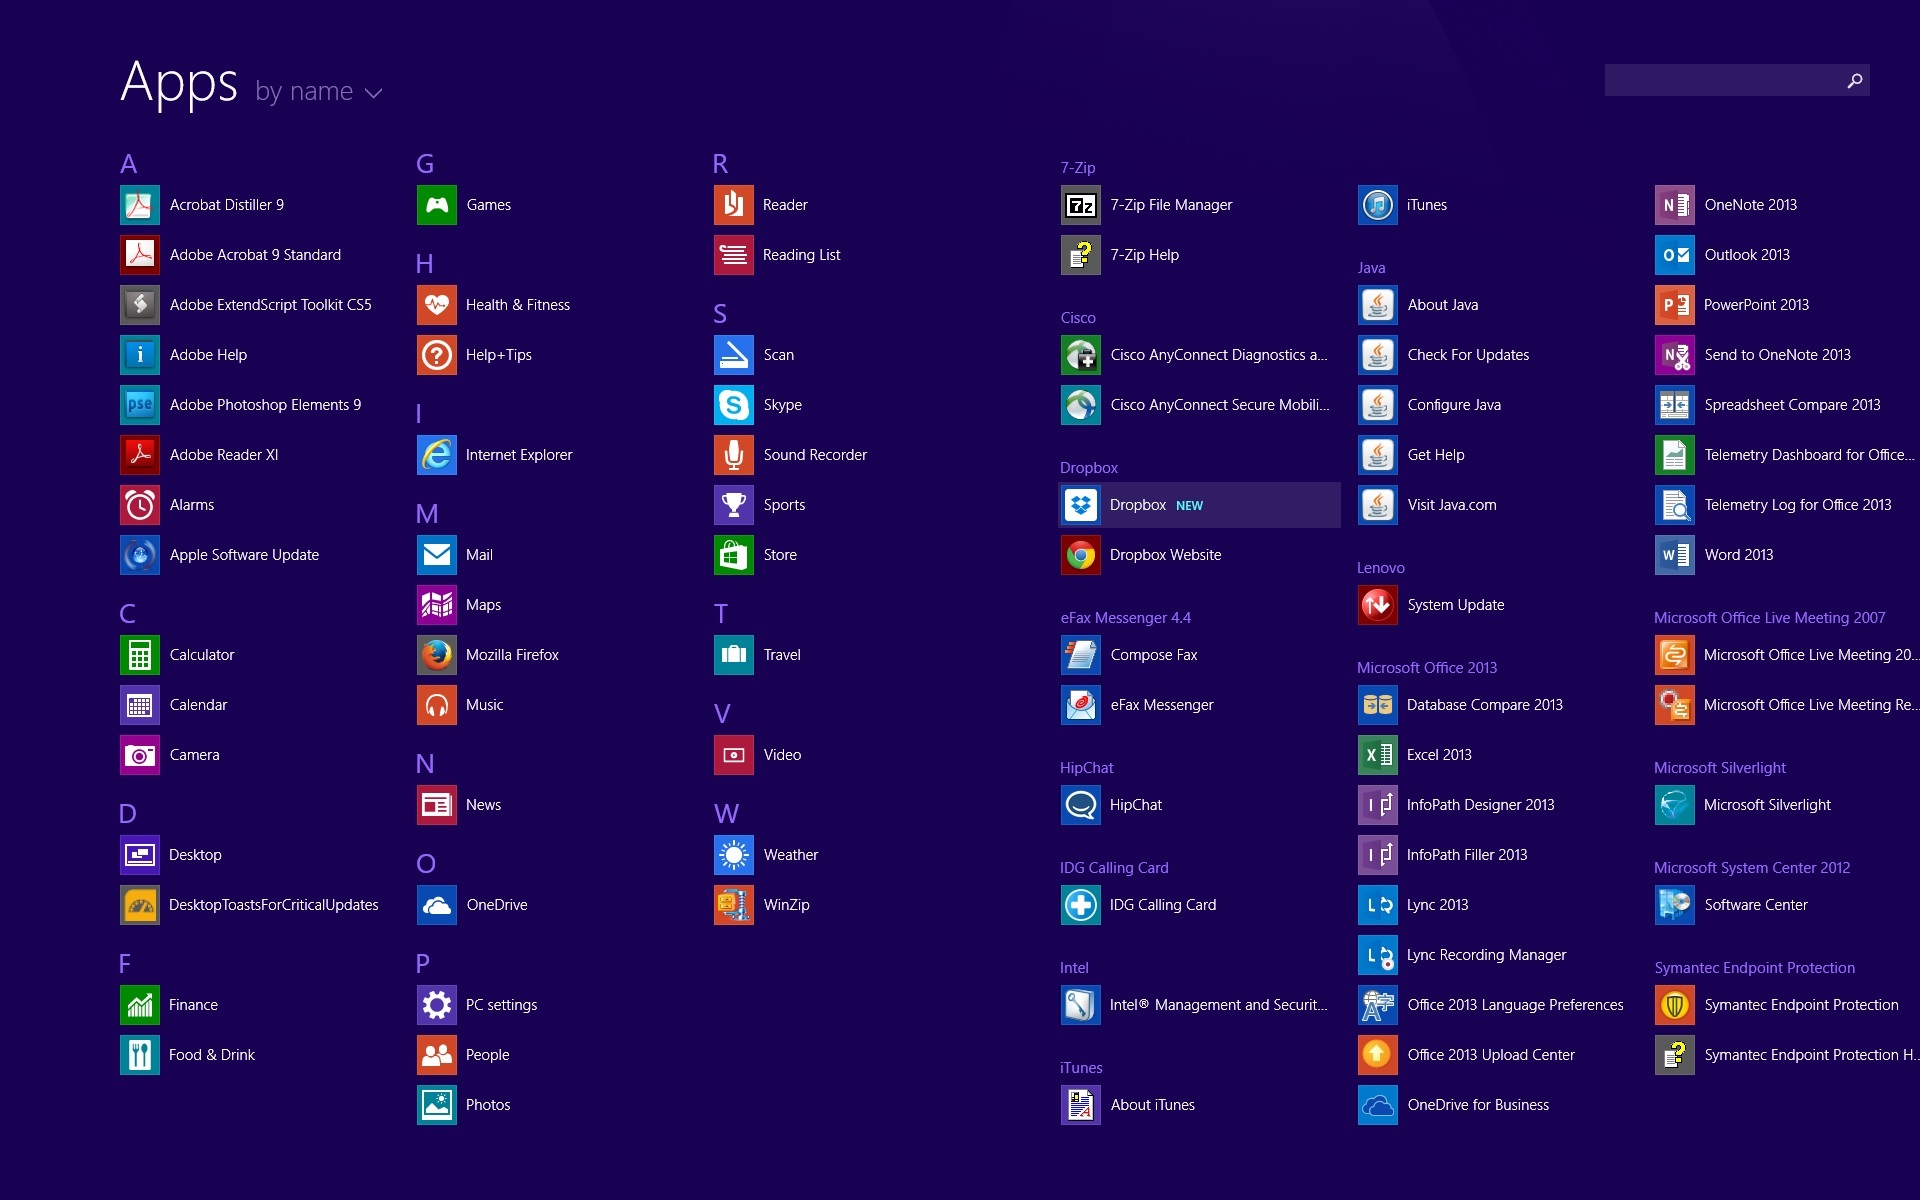Open the Compose Fax entry
The height and width of the screenshot is (1200, 1920).
[1130, 655]
